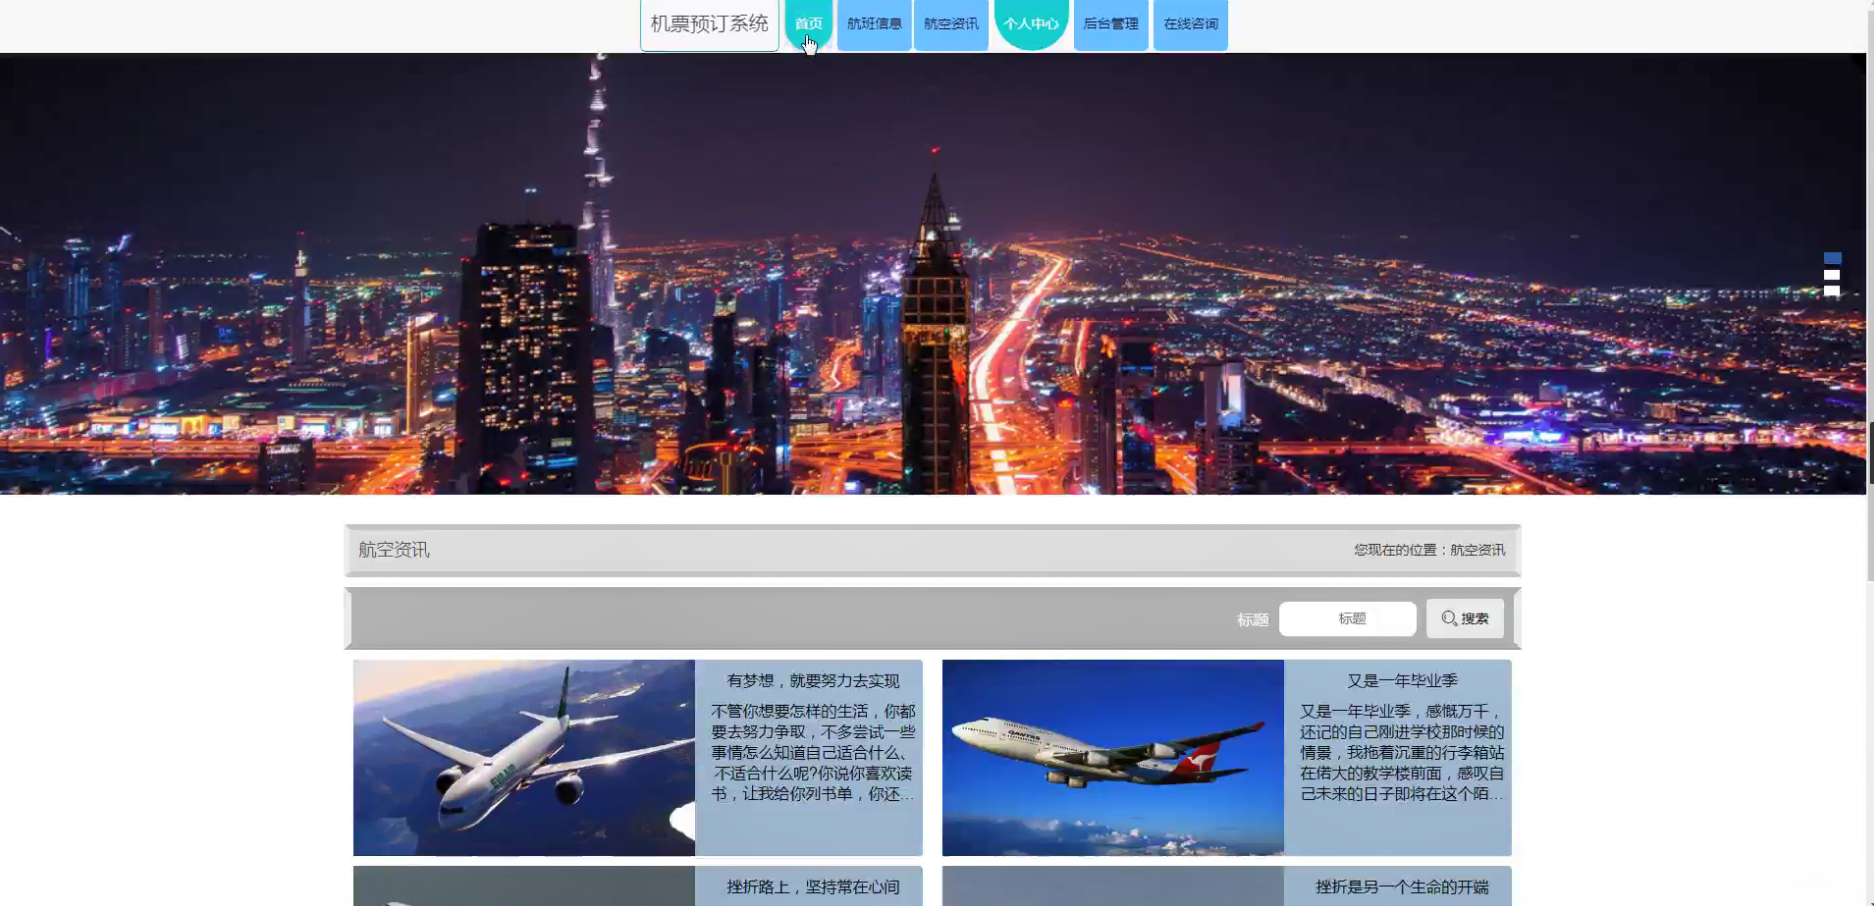Image resolution: width=1874 pixels, height=906 pixels.
Task: Open the 后台管理 nav item
Action: click(1111, 24)
